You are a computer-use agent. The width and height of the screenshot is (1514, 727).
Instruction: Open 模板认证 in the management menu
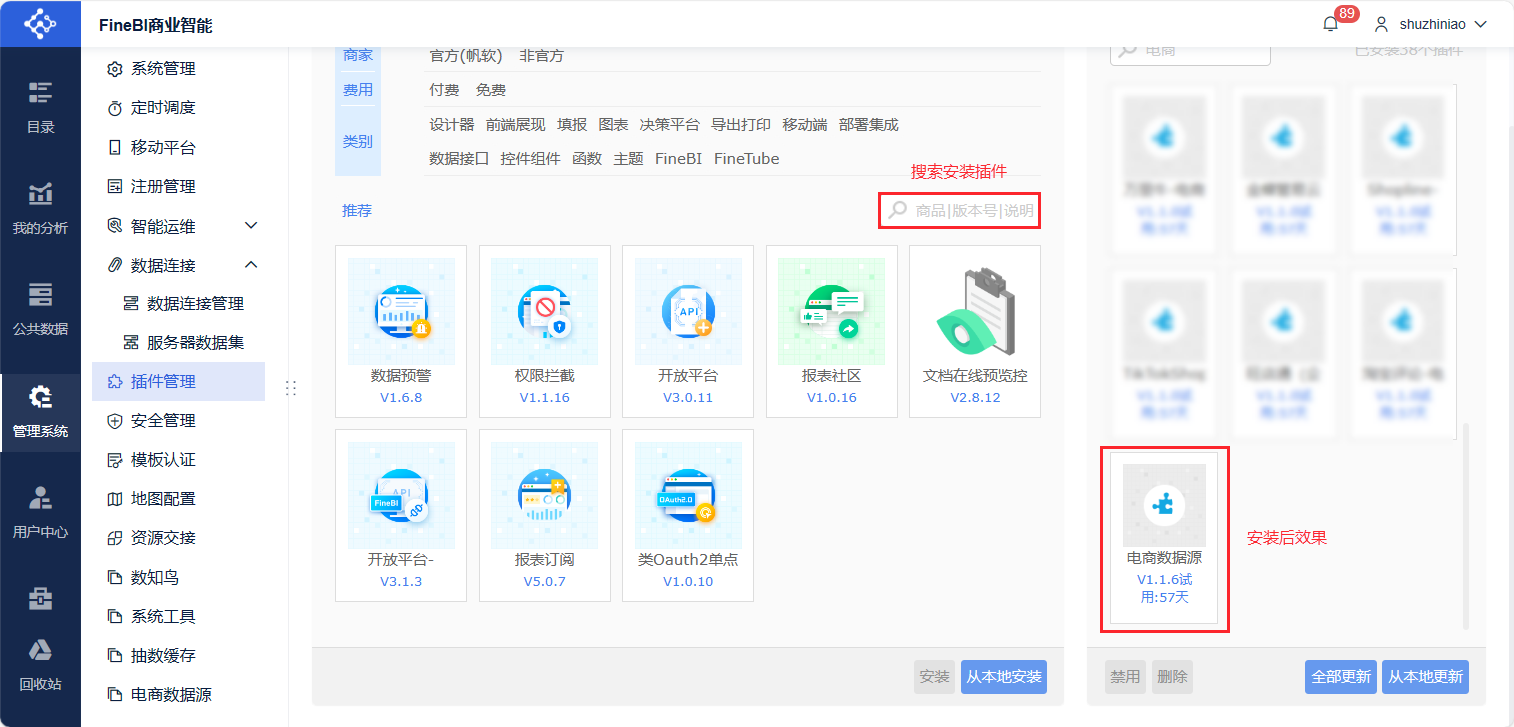[x=178, y=460]
